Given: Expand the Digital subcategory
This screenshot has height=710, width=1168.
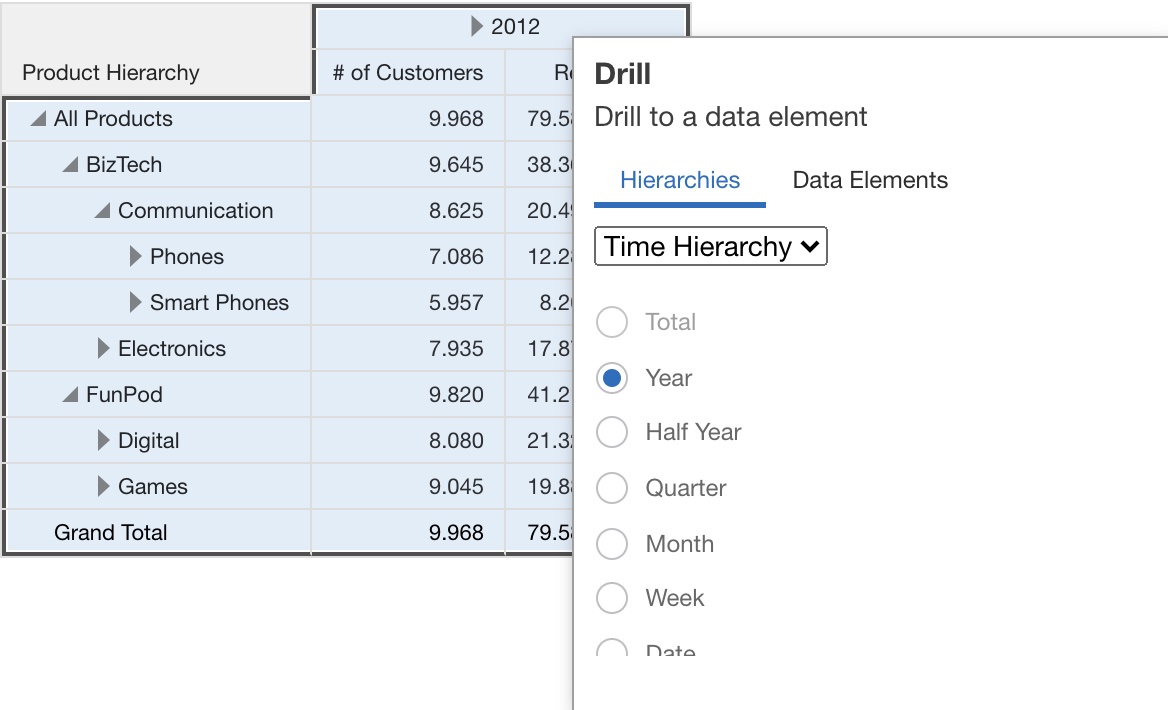Looking at the screenshot, I should (104, 440).
